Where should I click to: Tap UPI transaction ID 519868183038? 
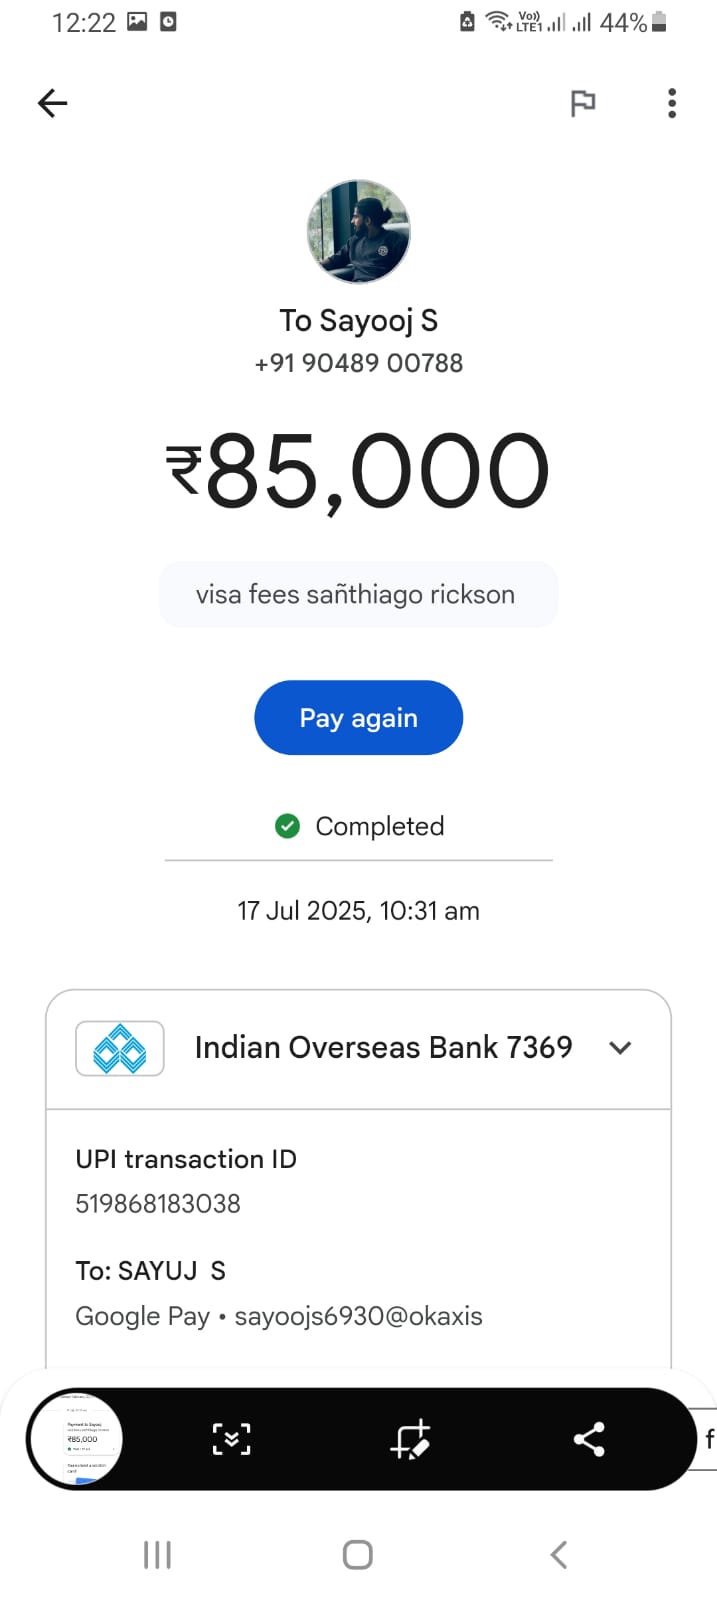tap(158, 1203)
